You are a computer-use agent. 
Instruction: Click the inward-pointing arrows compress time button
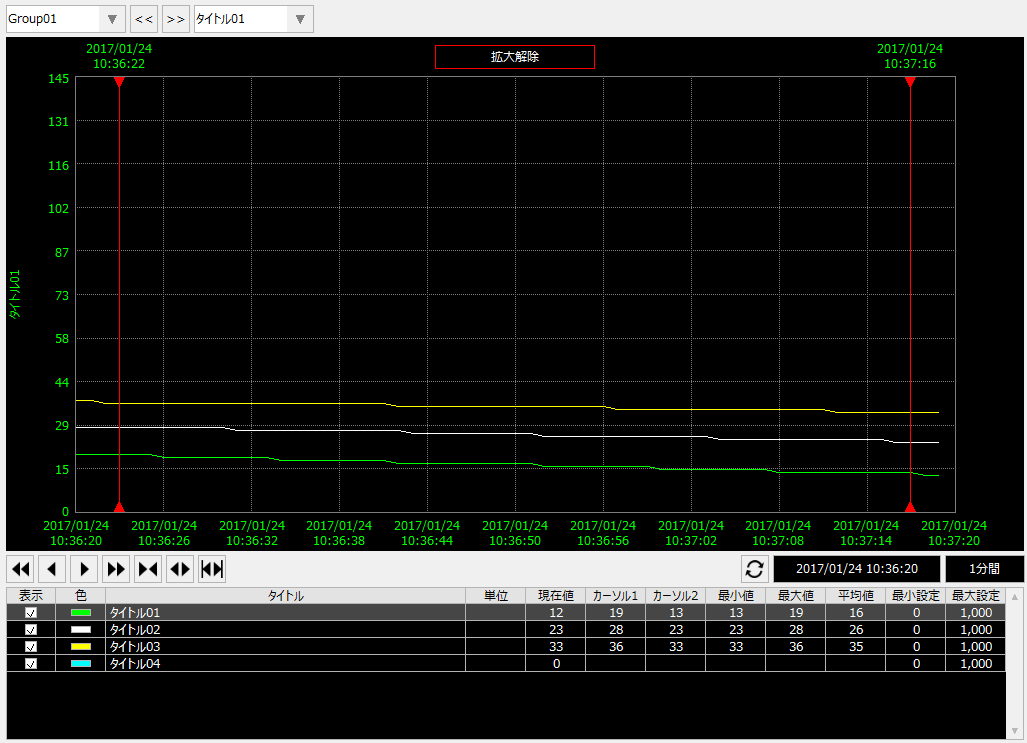(x=148, y=569)
